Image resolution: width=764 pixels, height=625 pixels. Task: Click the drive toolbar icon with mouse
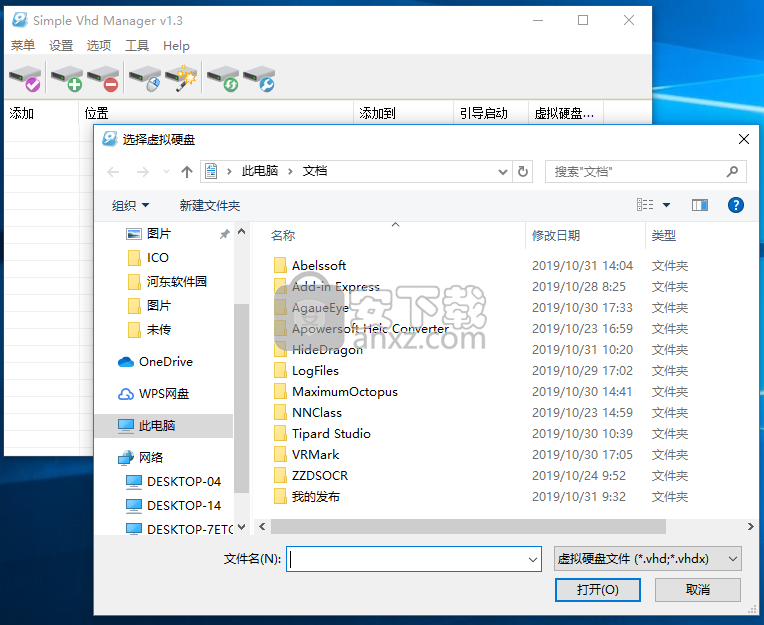tap(145, 78)
